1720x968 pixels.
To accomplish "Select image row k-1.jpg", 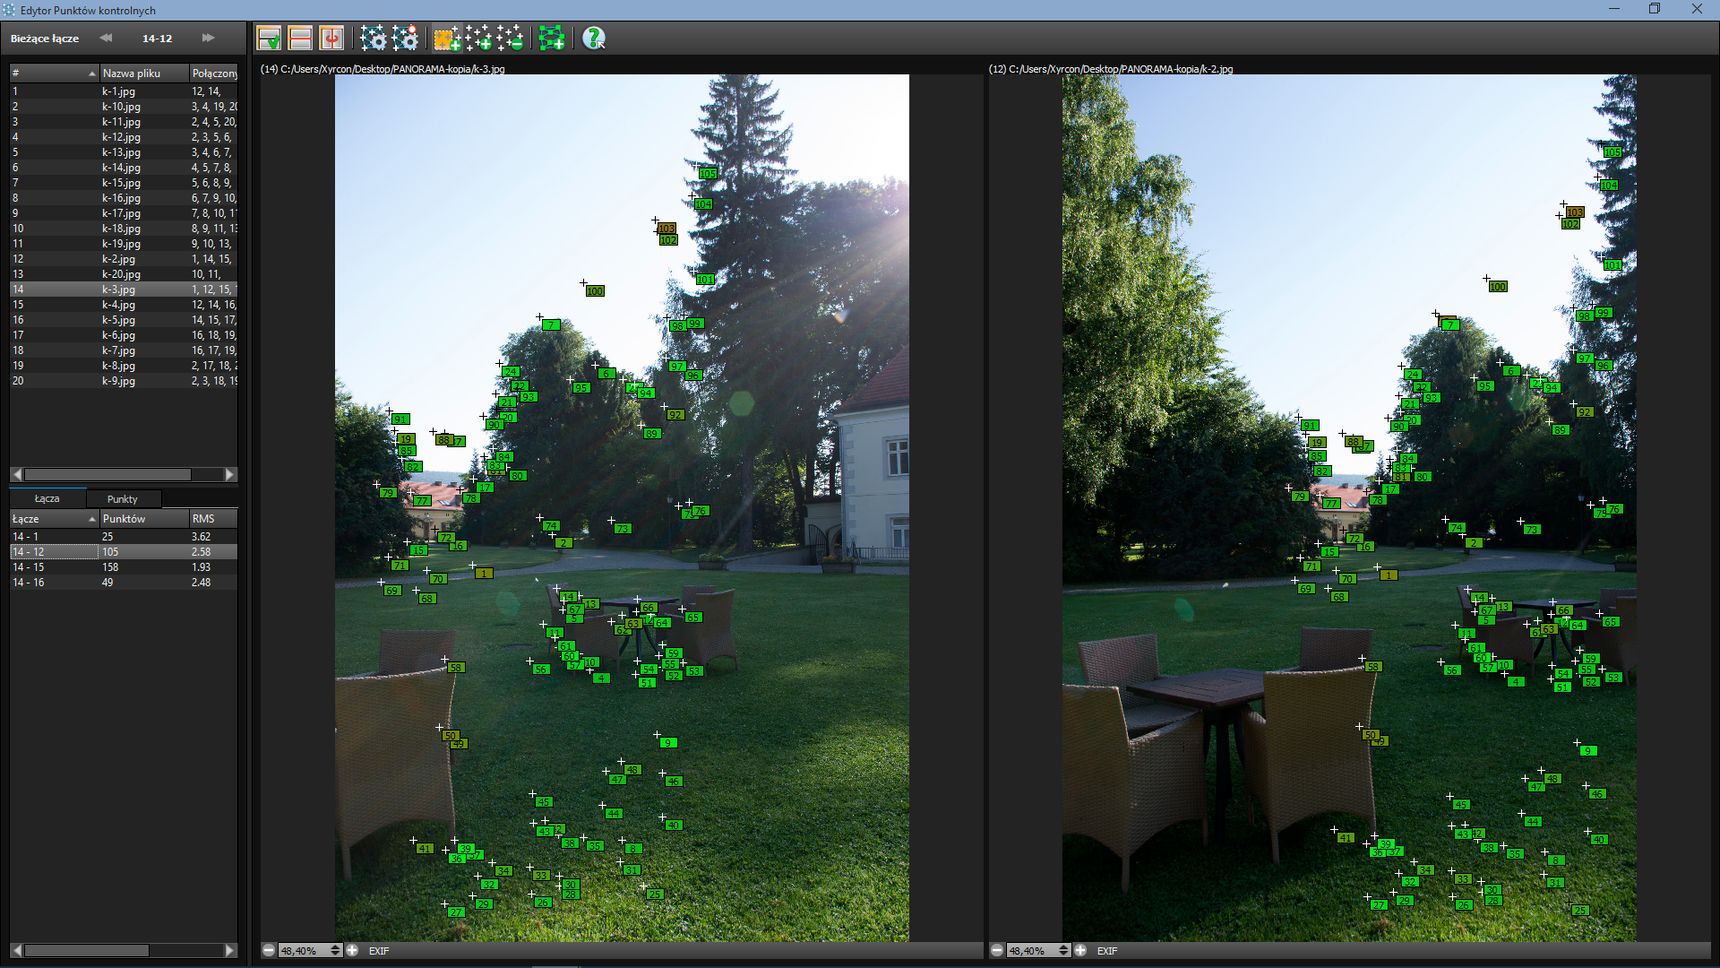I will click(x=124, y=91).
